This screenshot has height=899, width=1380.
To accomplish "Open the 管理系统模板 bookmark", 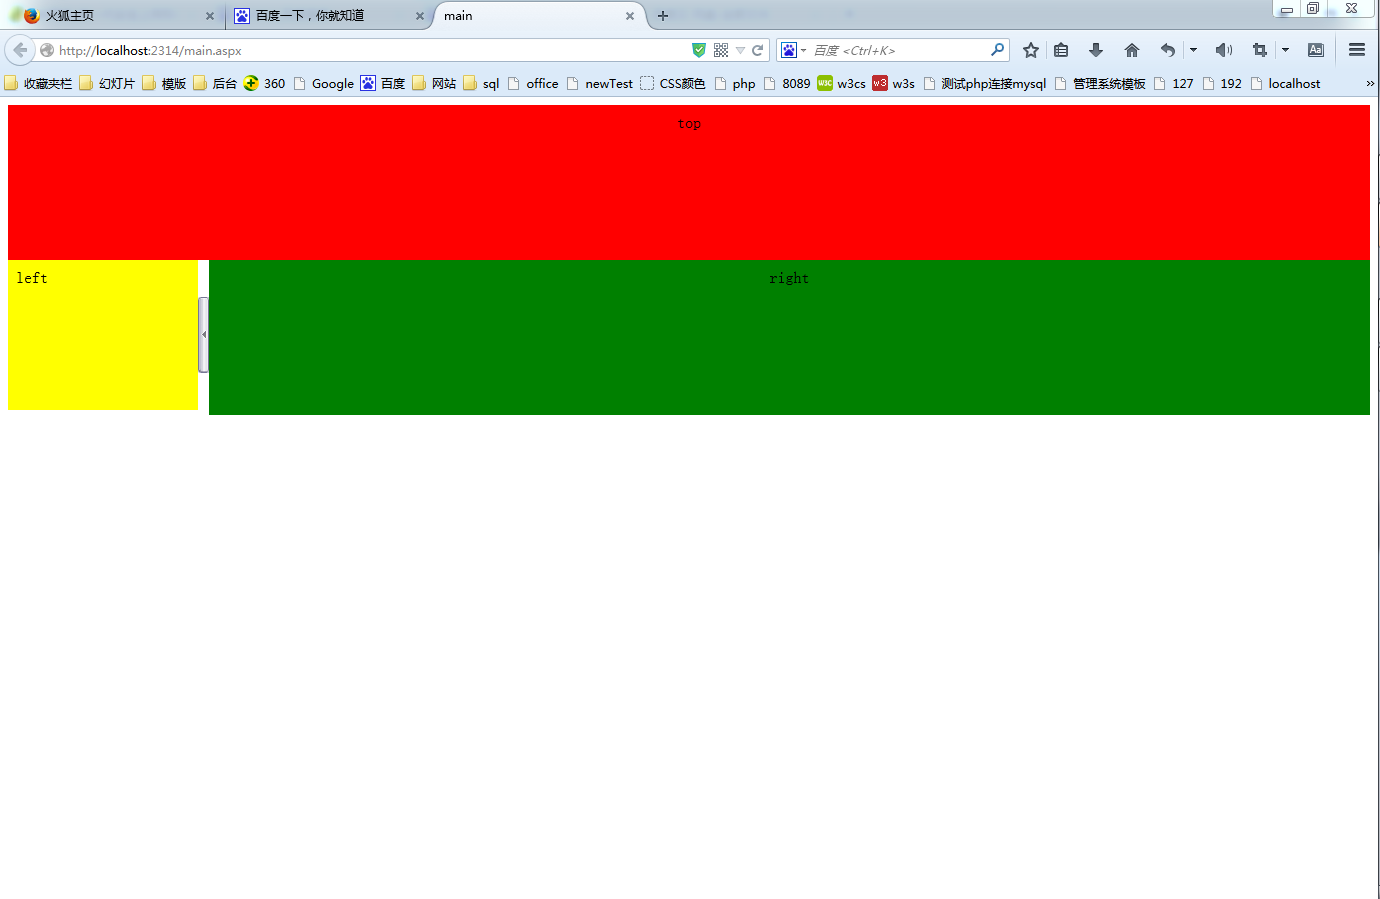I will pos(1100,83).
